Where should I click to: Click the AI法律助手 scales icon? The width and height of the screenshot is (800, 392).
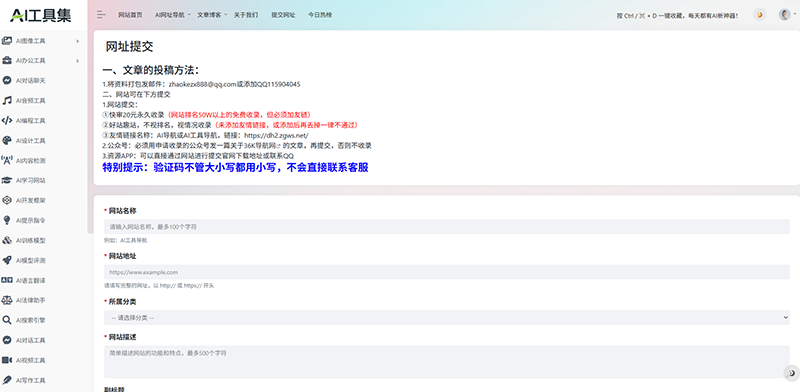[7, 300]
